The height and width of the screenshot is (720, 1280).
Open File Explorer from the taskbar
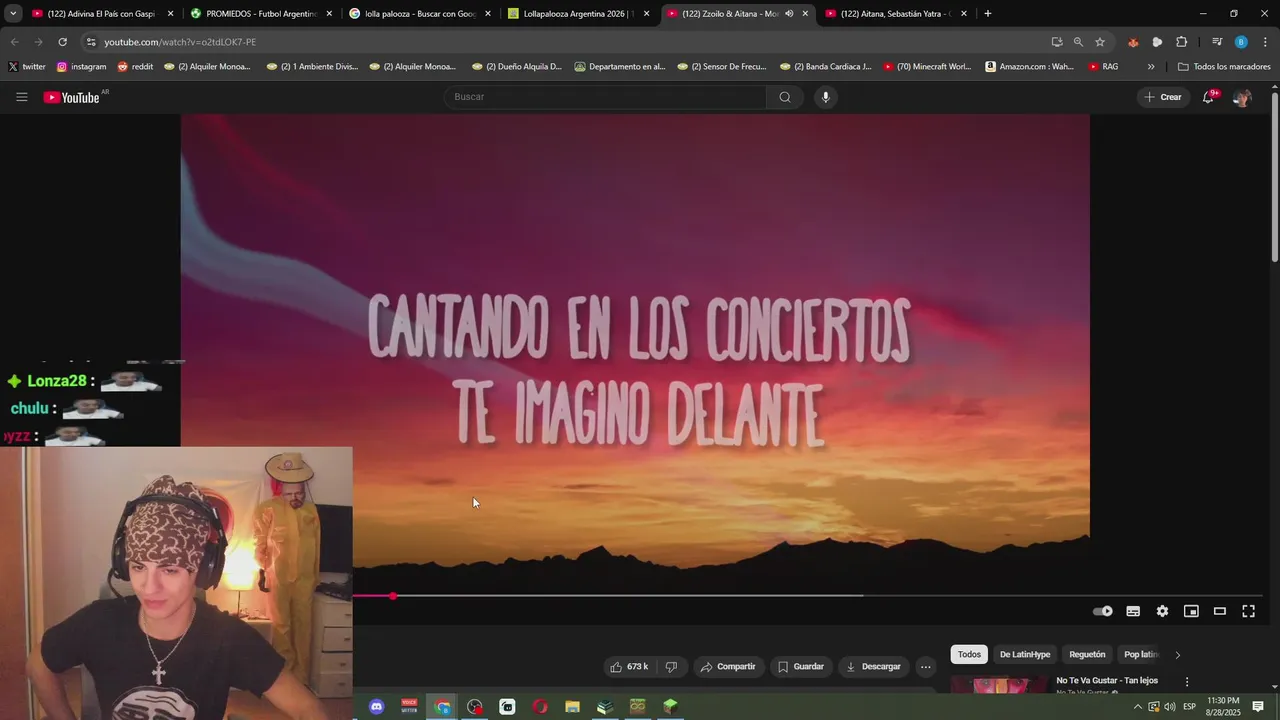pyautogui.click(x=572, y=707)
